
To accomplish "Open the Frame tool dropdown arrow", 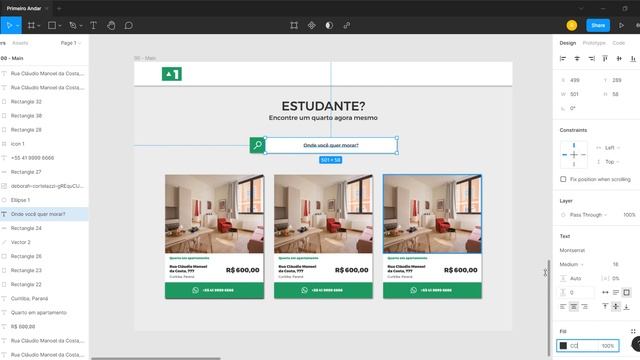I will 39,26.
